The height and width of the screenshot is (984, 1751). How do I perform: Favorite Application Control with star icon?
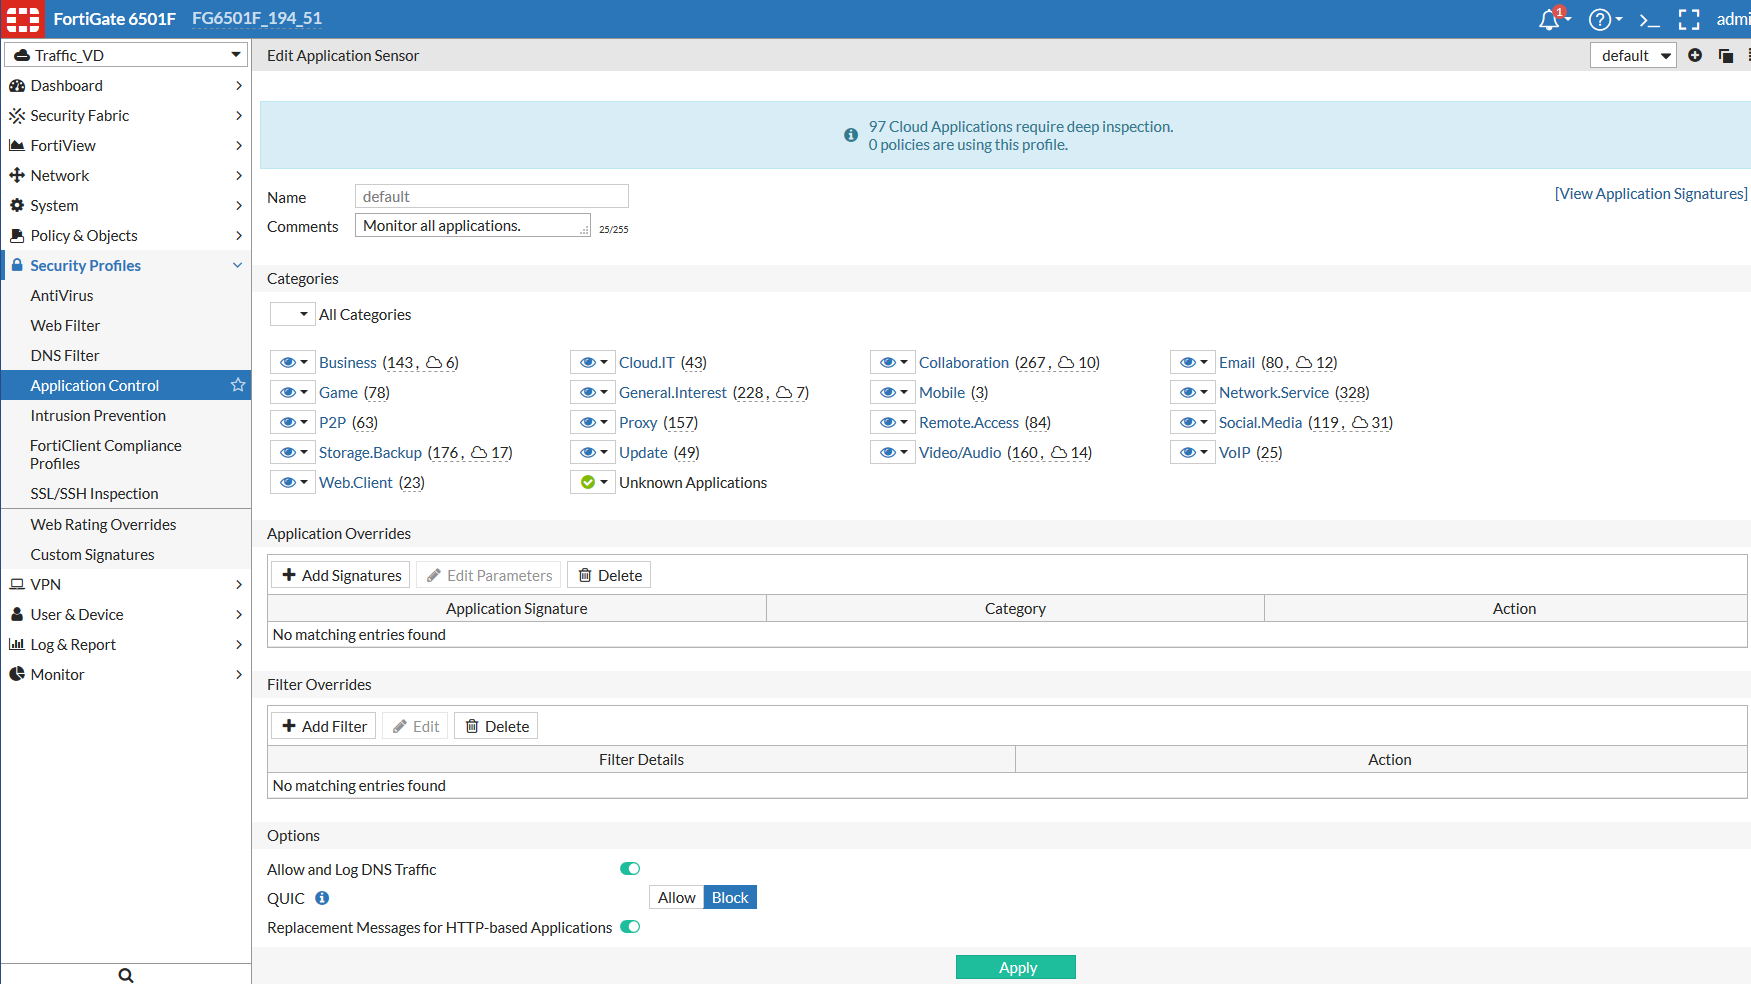click(x=238, y=385)
